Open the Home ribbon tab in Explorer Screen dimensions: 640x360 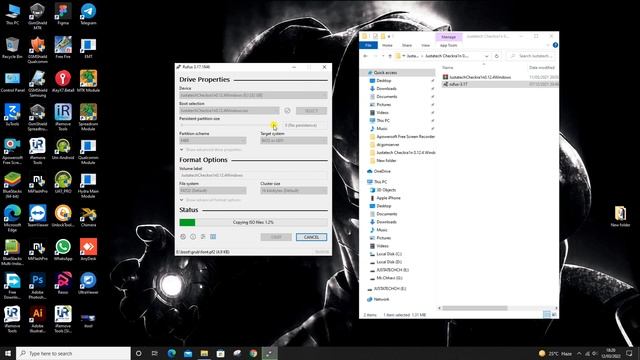pos(387,45)
